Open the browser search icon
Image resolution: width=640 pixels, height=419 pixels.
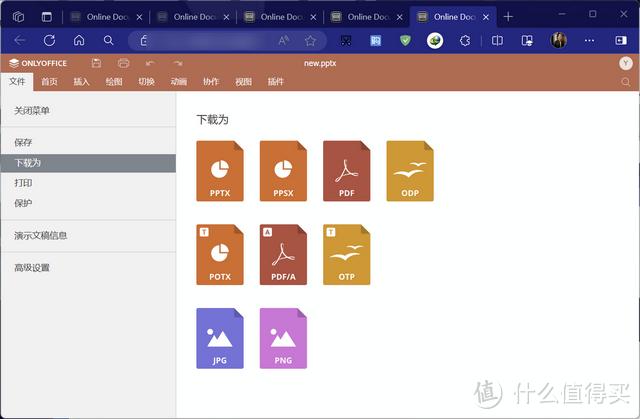click(108, 40)
